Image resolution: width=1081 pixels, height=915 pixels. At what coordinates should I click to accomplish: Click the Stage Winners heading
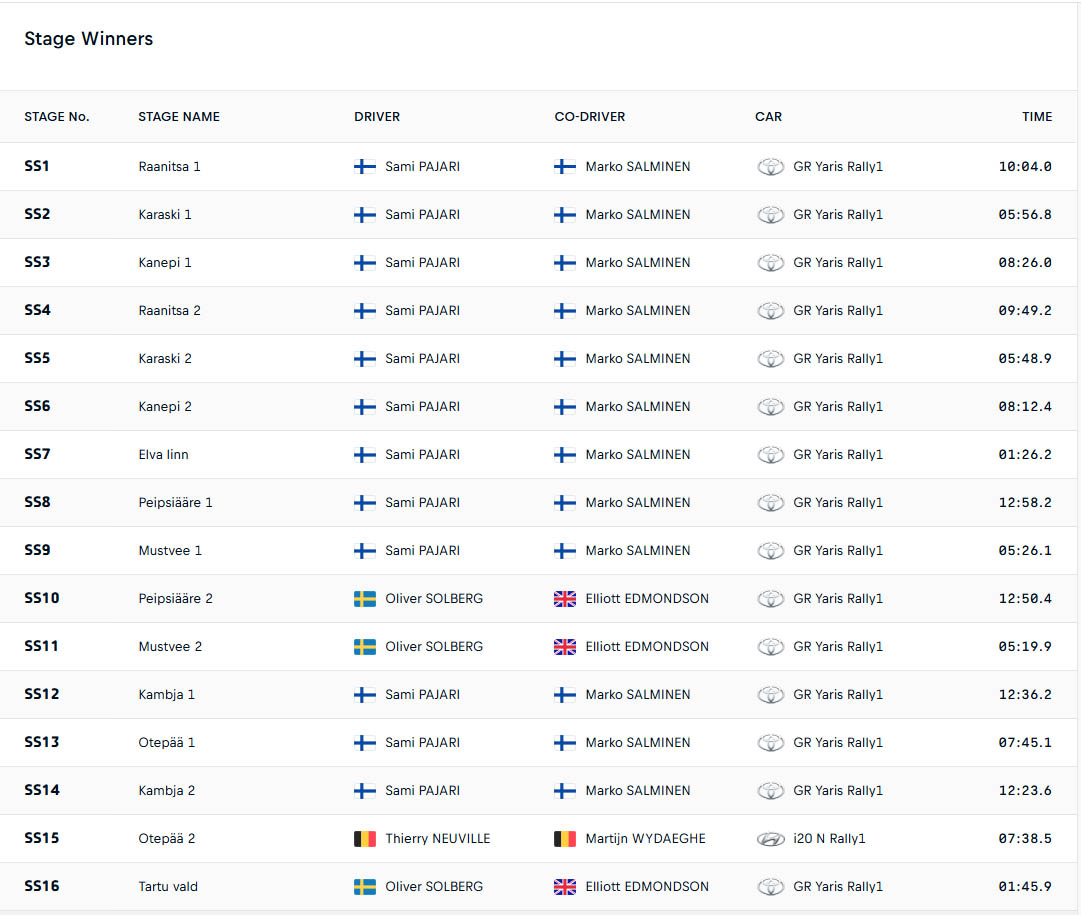click(89, 39)
